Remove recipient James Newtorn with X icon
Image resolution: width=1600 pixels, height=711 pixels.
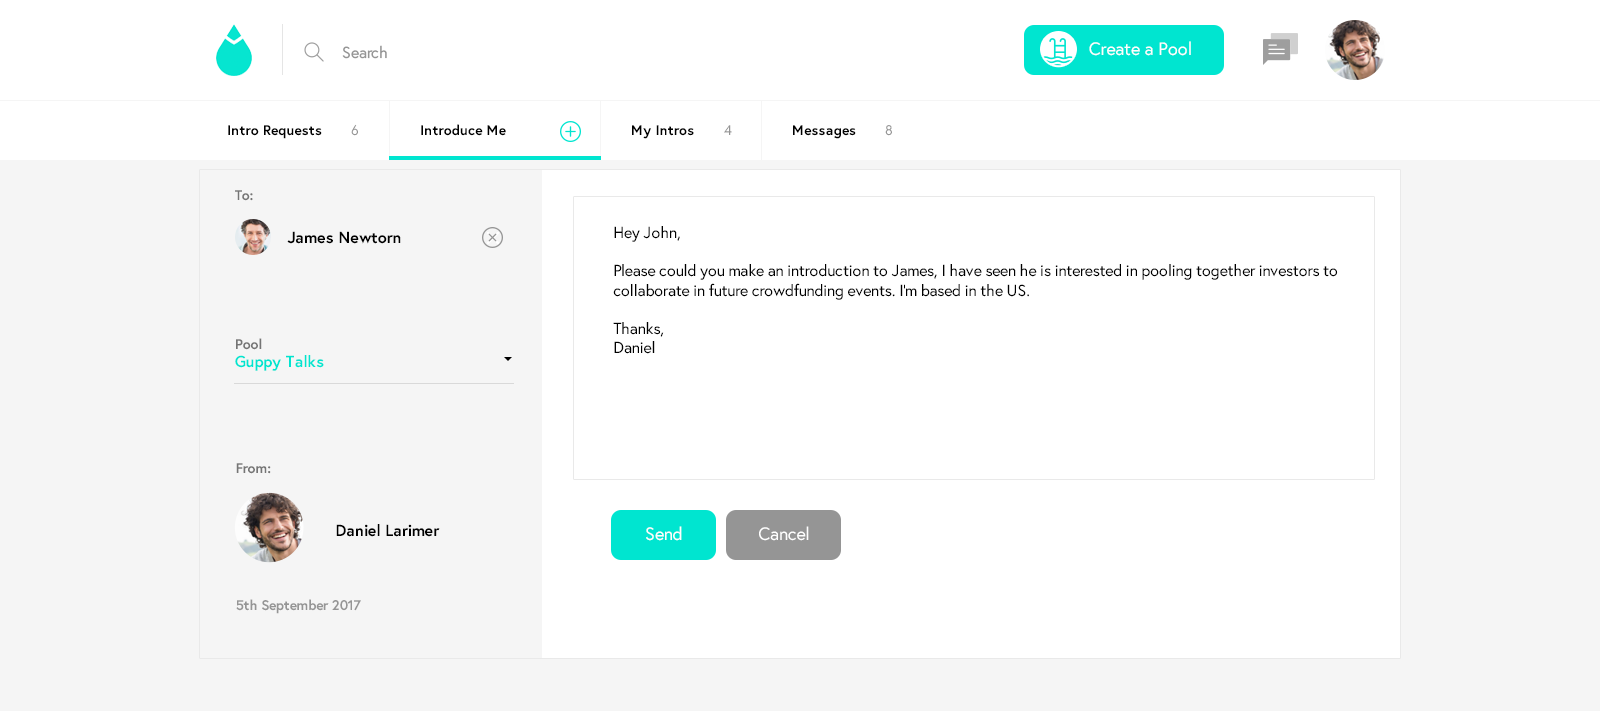click(492, 237)
